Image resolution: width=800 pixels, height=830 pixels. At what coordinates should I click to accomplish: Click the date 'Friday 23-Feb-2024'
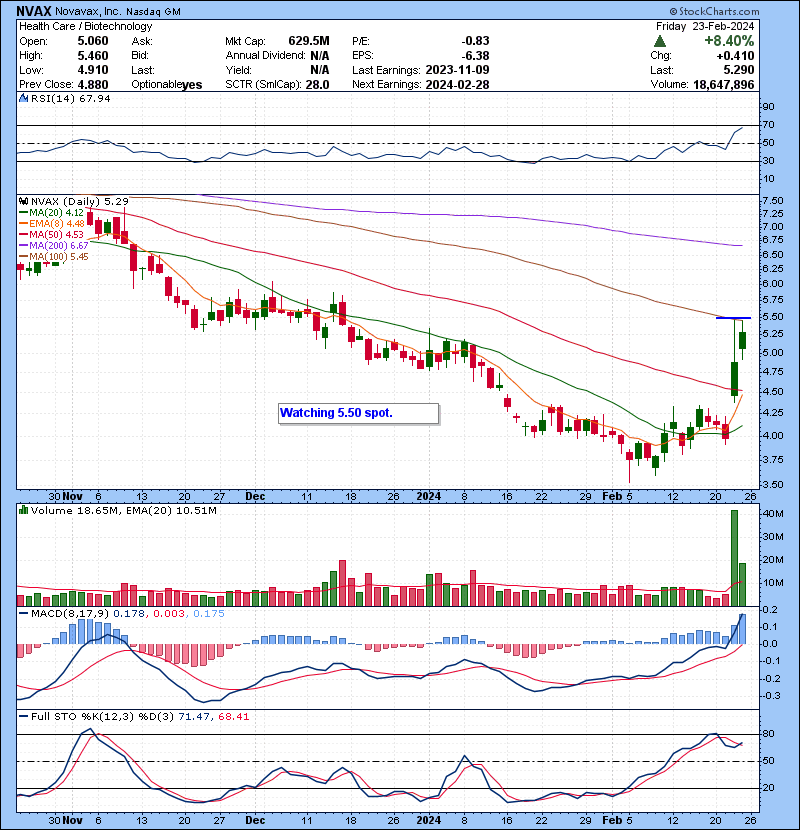[705, 26]
